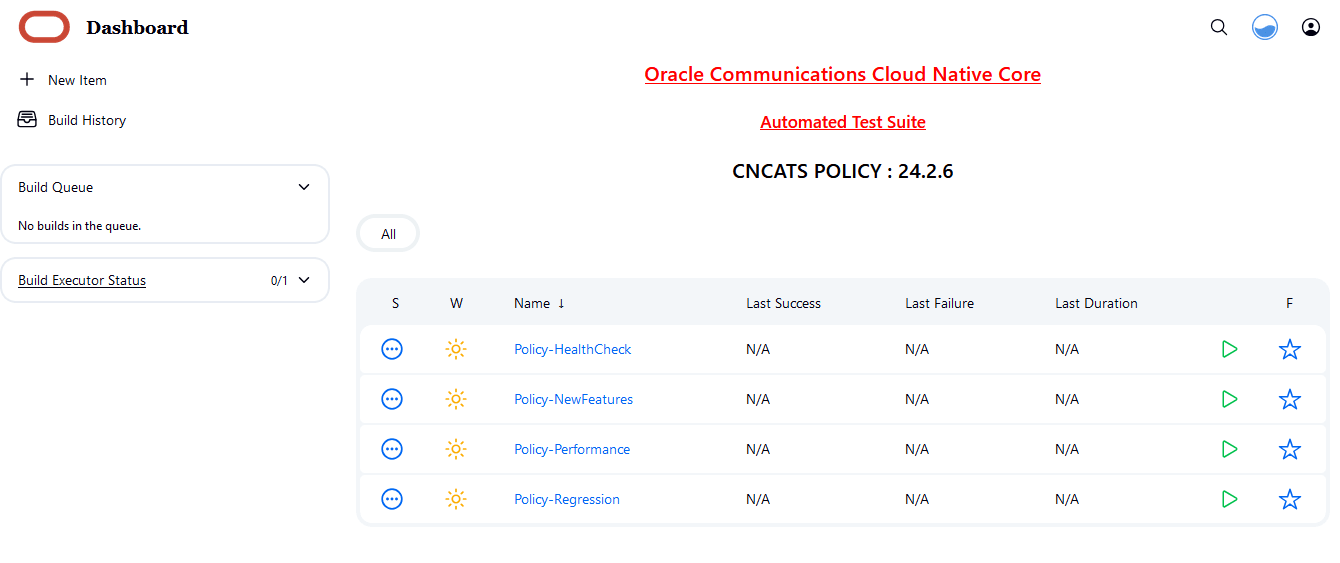This screenshot has height=563, width=1340.
Task: Favorite Policy-NewFeatures with star icon
Action: pos(1290,399)
